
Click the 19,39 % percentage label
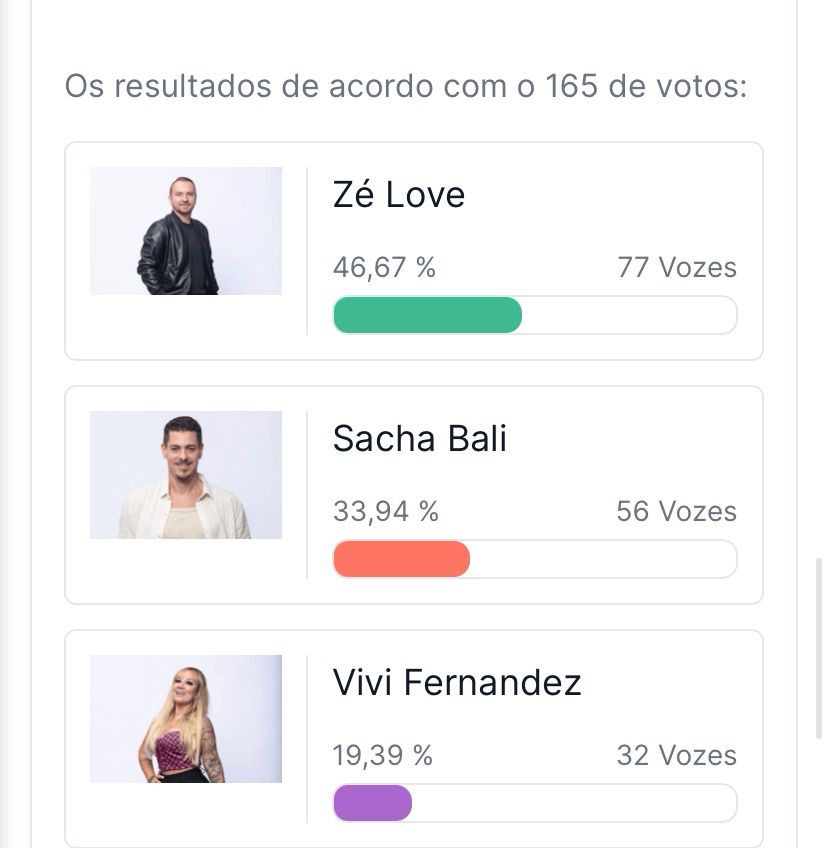(x=382, y=756)
